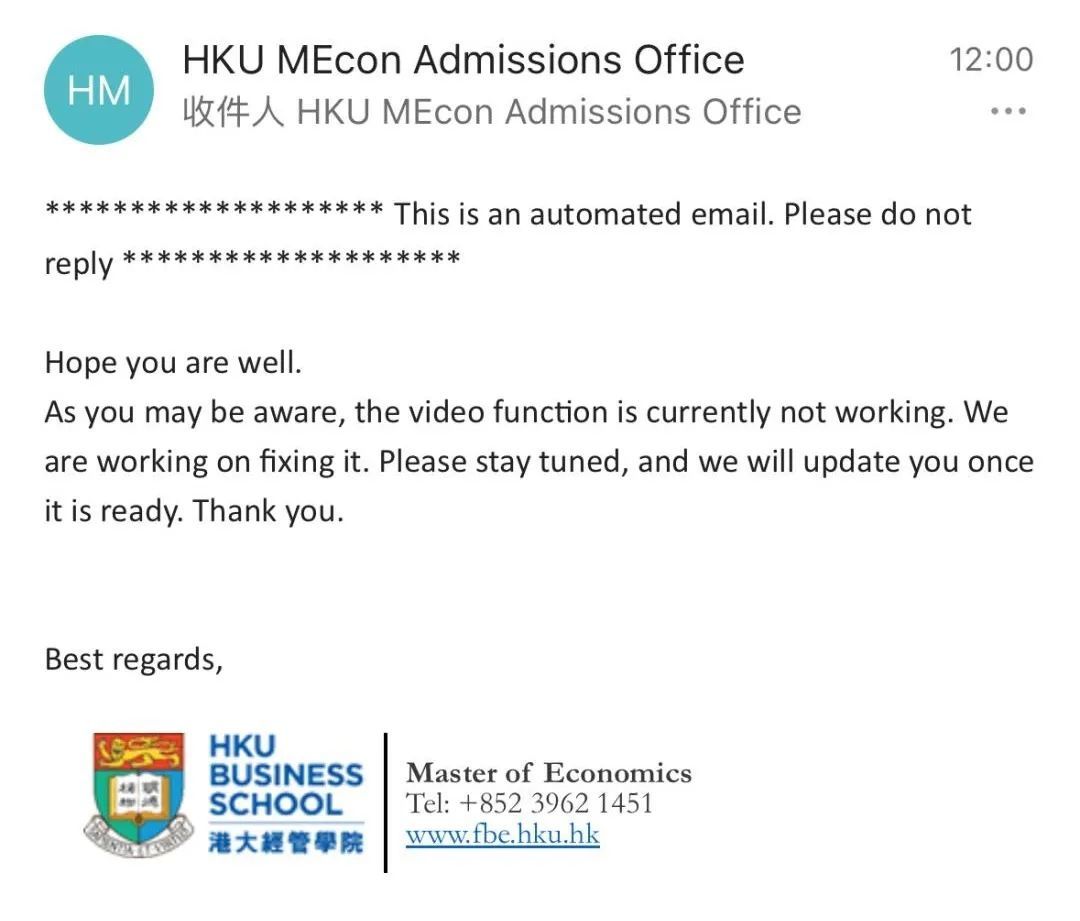Open the www.fbe.hku.hk link
Image resolution: width=1080 pixels, height=921 pixels.
click(x=503, y=834)
